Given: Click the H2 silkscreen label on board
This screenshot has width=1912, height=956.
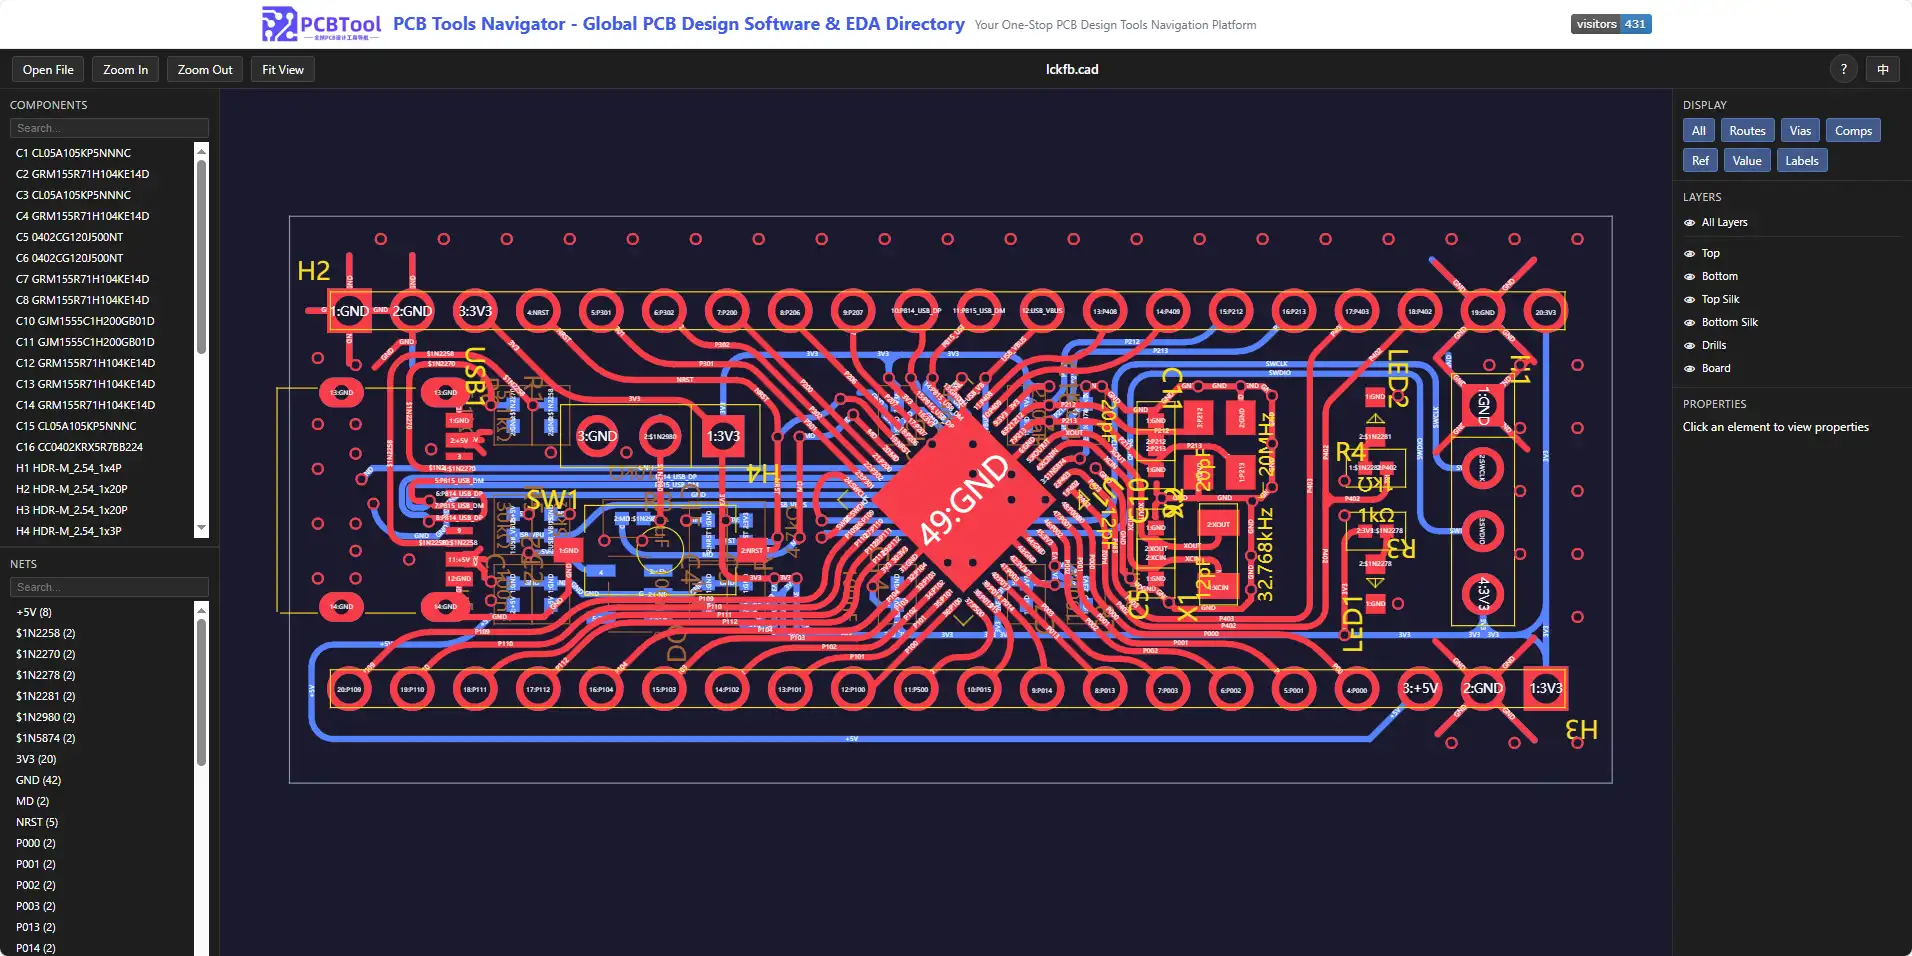Looking at the screenshot, I should click(313, 271).
